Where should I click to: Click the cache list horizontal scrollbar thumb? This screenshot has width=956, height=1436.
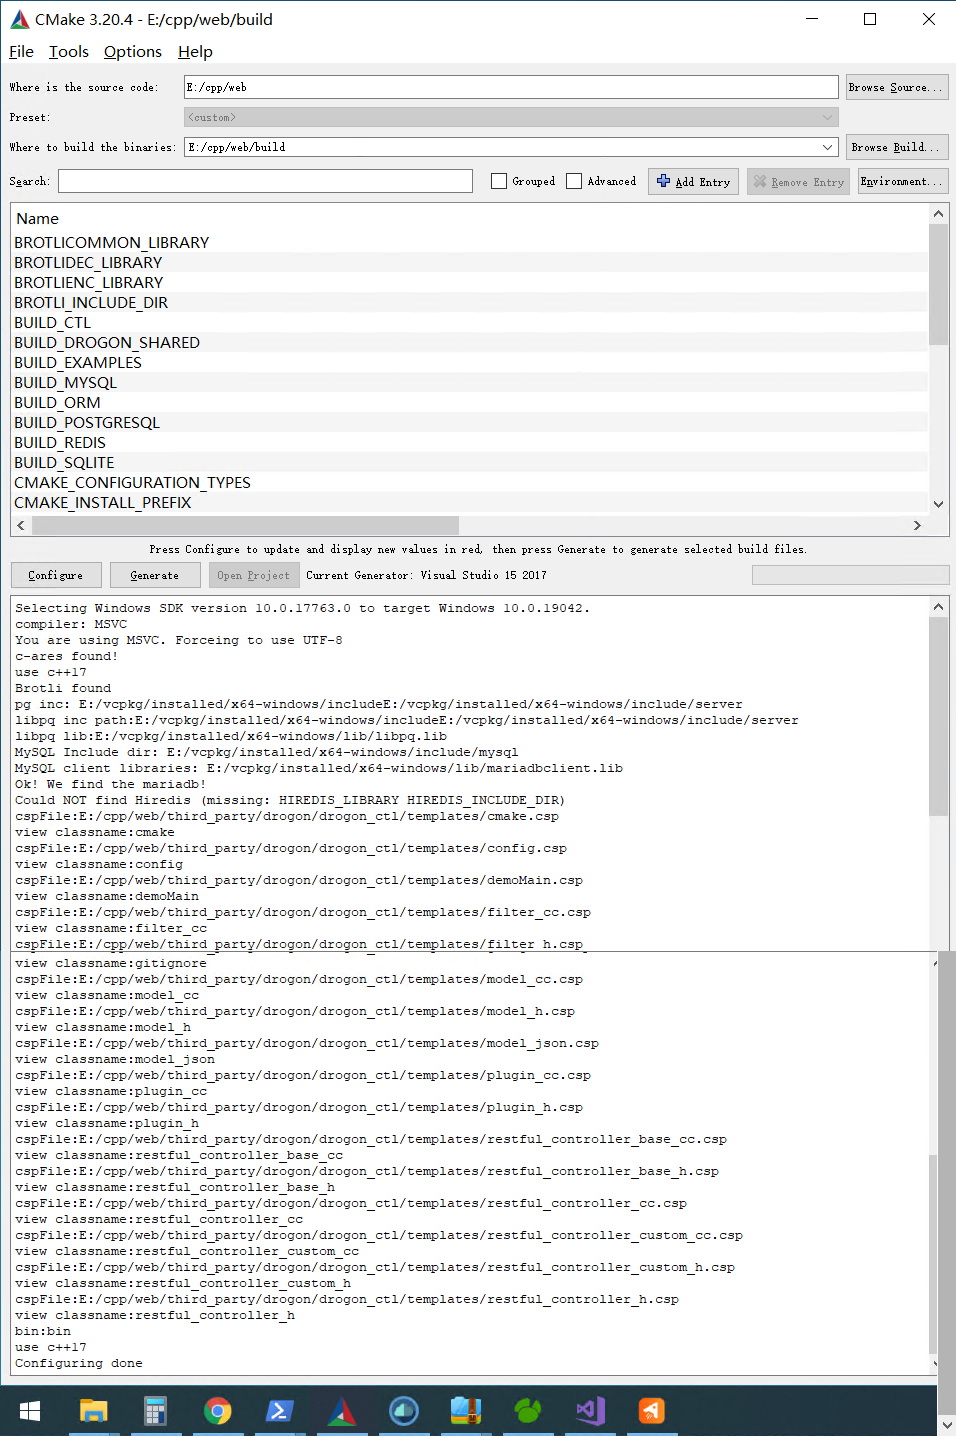[245, 525]
